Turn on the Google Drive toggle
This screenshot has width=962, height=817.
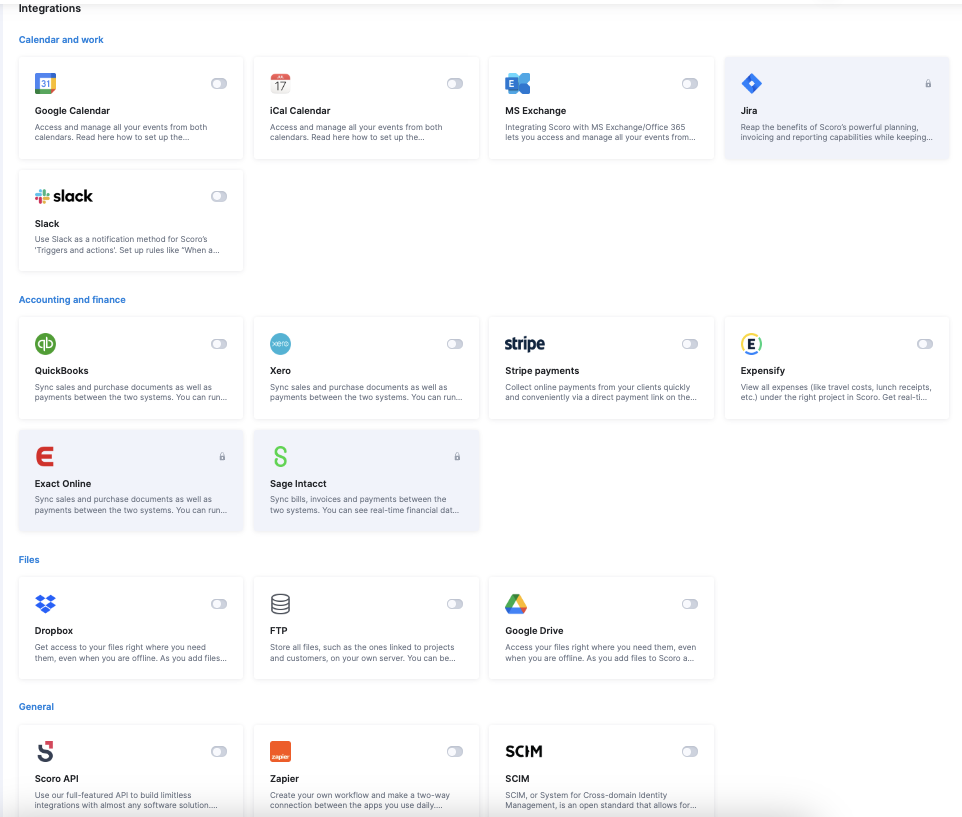click(x=690, y=604)
